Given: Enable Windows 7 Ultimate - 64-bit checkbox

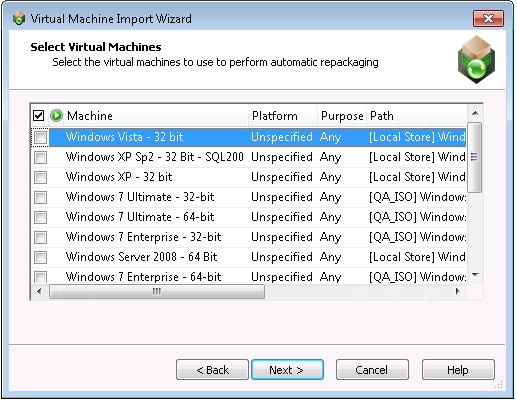Looking at the screenshot, I should (x=41, y=217).
